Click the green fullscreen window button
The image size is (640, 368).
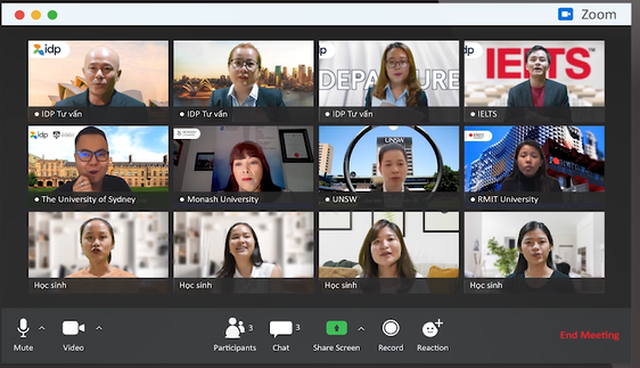pyautogui.click(x=52, y=15)
